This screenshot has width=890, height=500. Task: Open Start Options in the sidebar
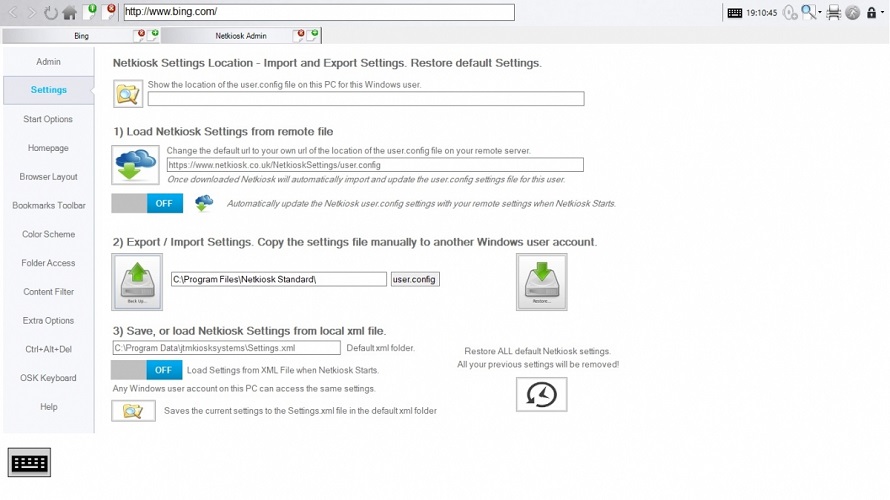click(x=48, y=119)
